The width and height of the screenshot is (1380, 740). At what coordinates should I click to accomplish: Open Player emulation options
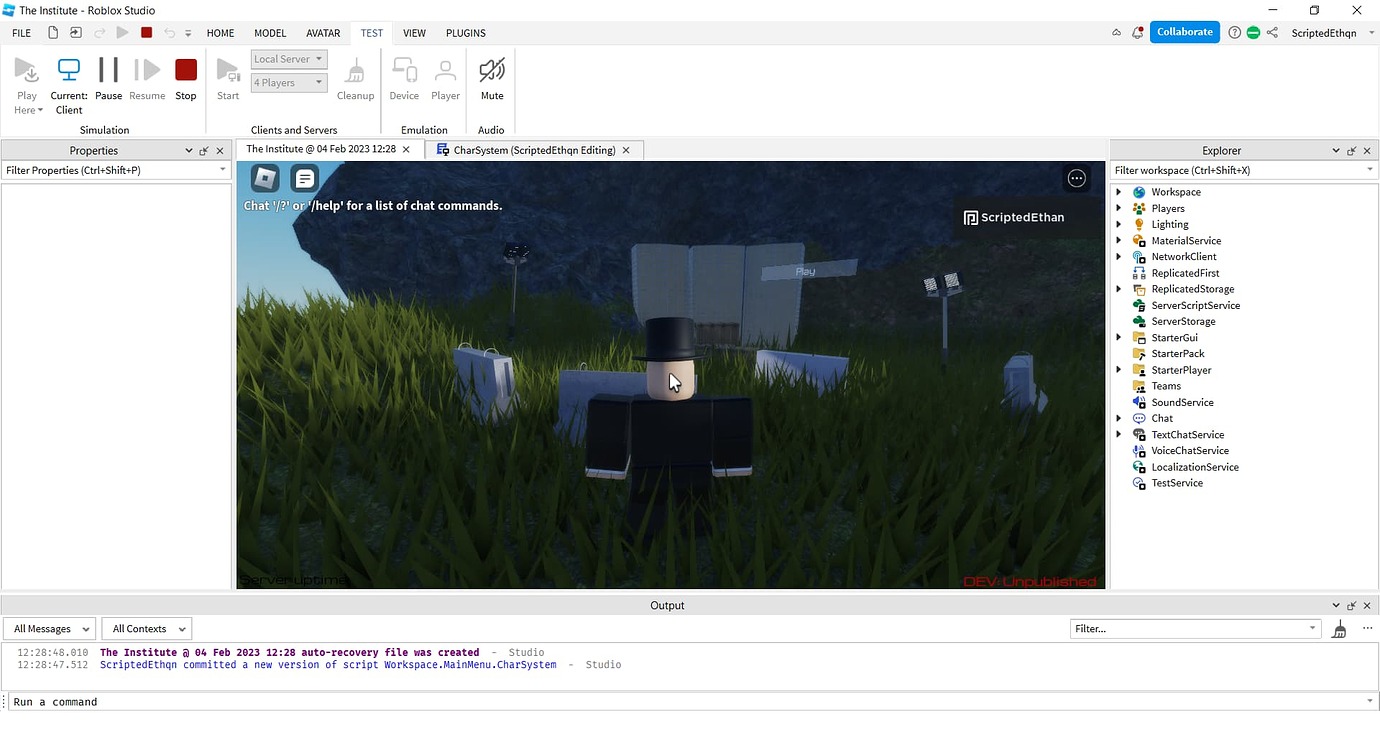[445, 70]
